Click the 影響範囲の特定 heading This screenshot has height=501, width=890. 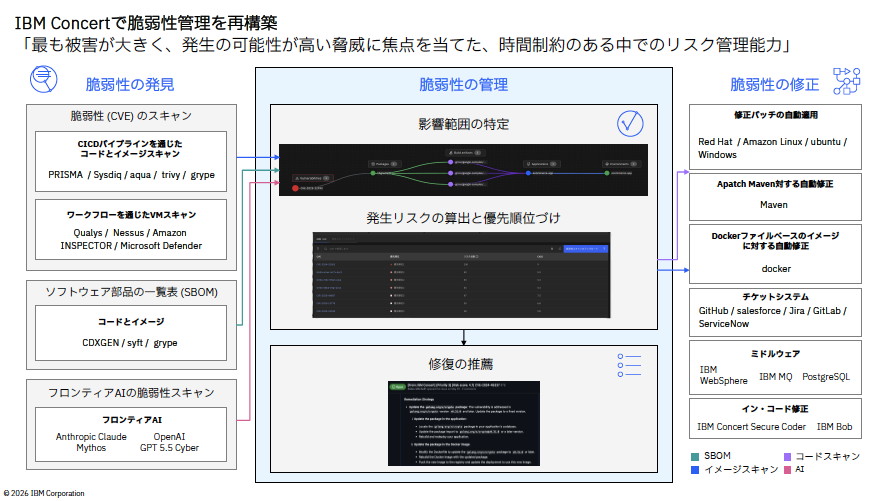click(x=463, y=124)
